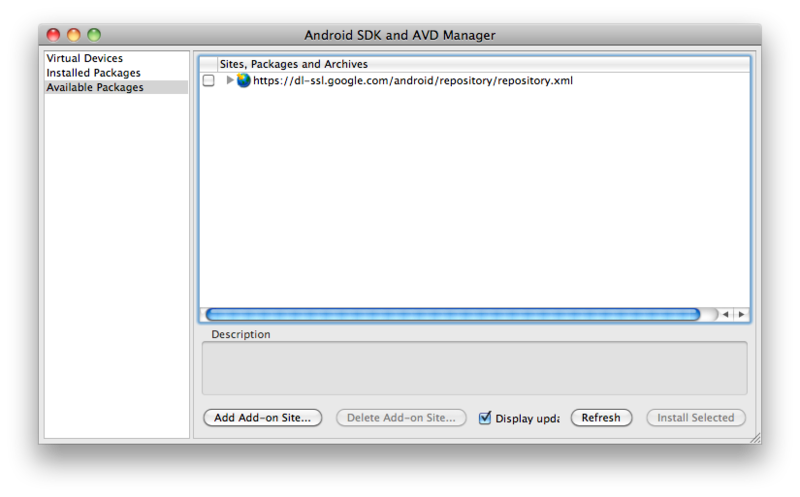The width and height of the screenshot is (800, 497).
Task: Click the Sites, Packages and Archives column header
Action: 484,64
